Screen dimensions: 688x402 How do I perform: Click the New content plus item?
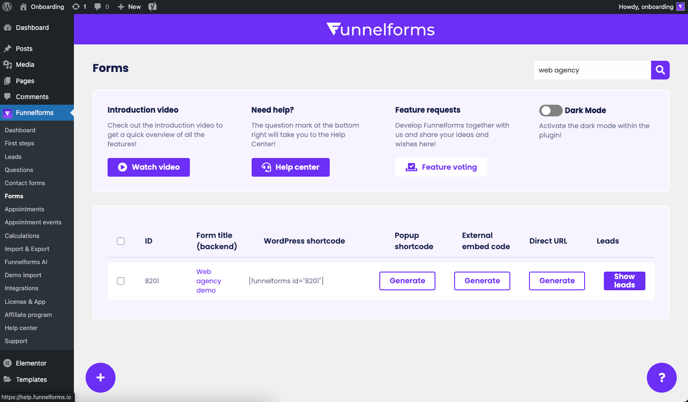click(x=129, y=7)
